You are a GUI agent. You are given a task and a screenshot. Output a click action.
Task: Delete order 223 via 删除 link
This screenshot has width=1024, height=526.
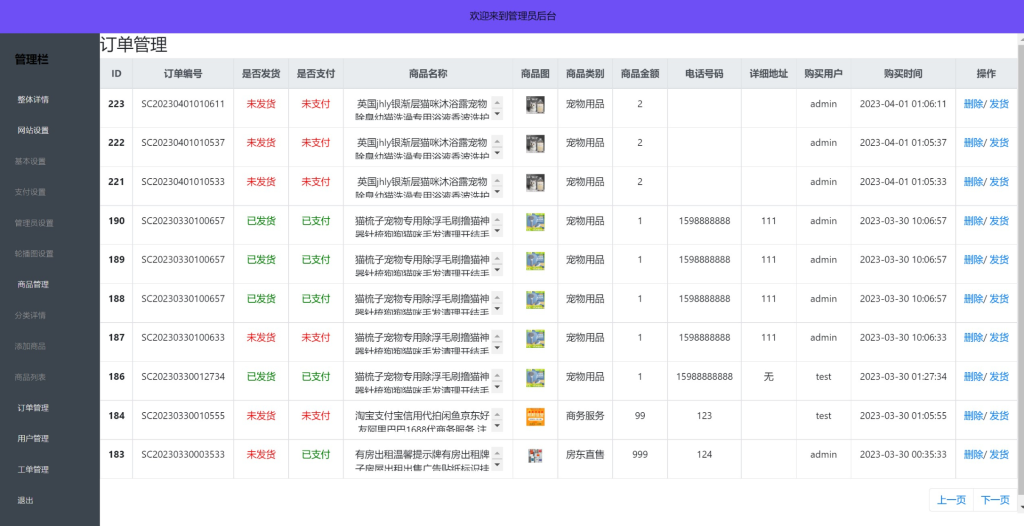pos(973,104)
